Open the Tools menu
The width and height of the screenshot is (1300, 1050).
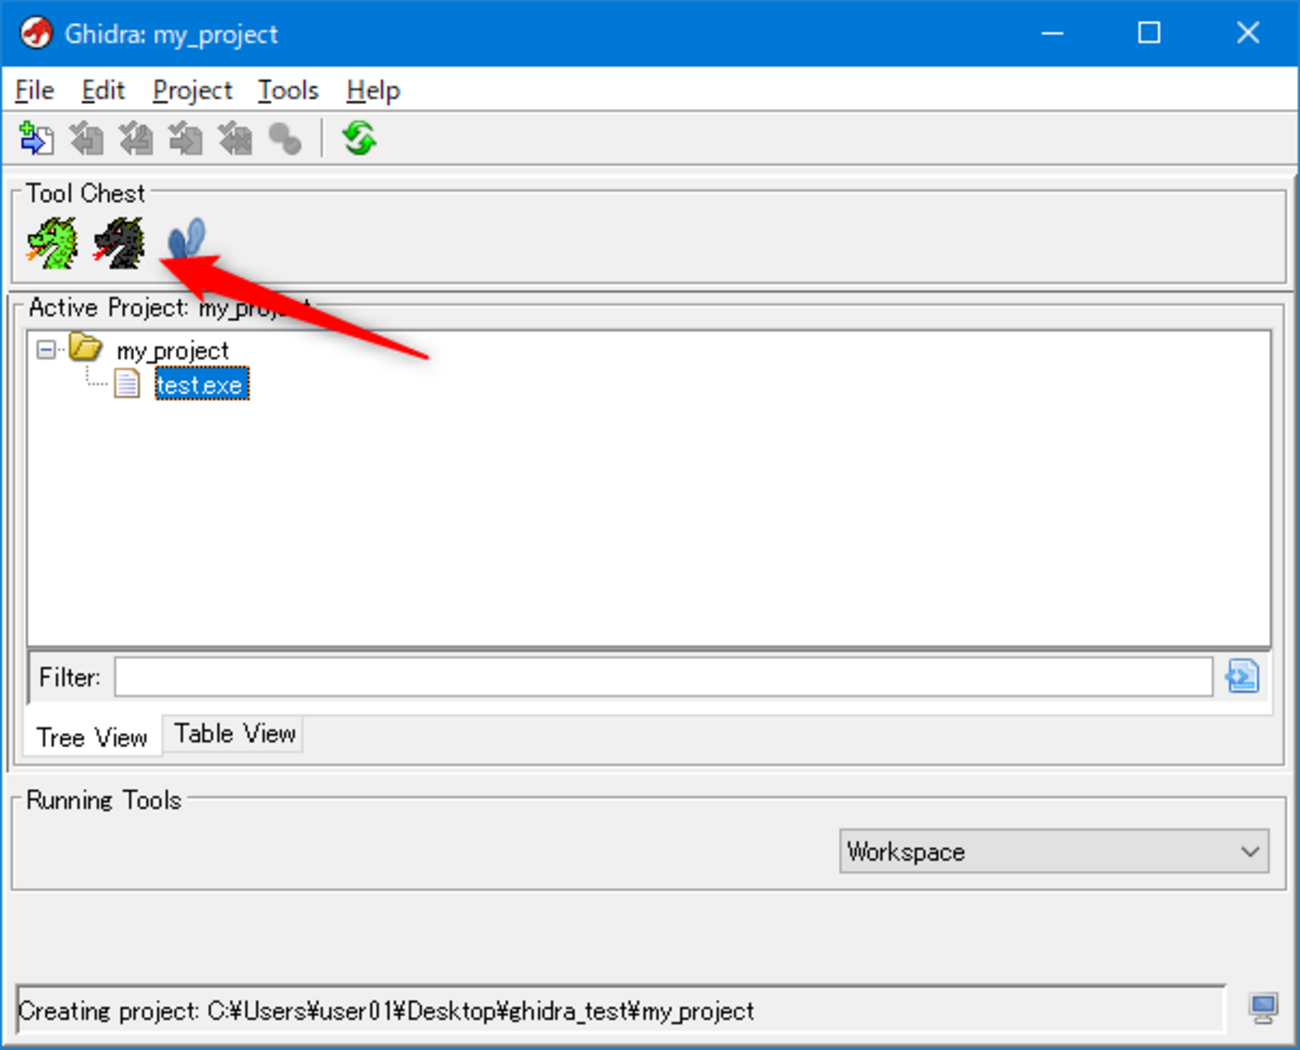pyautogui.click(x=288, y=91)
